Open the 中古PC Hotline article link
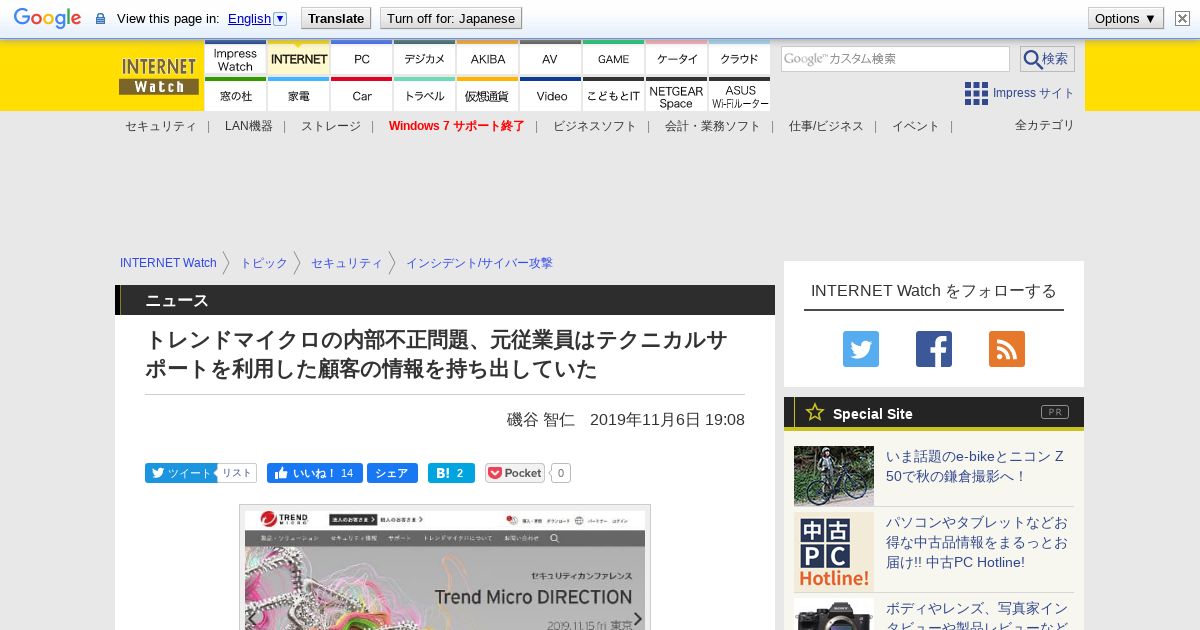This screenshot has width=1200, height=630. (977, 542)
